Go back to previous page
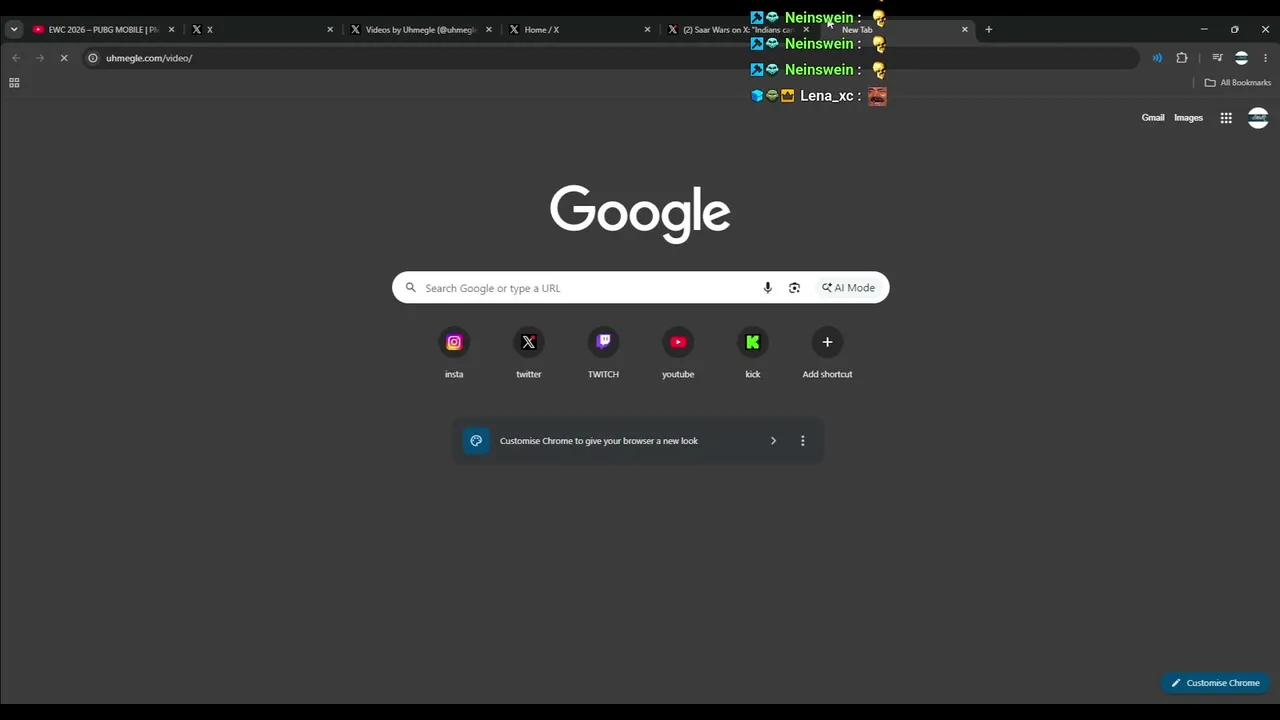Image resolution: width=1280 pixels, height=720 pixels. point(16,58)
